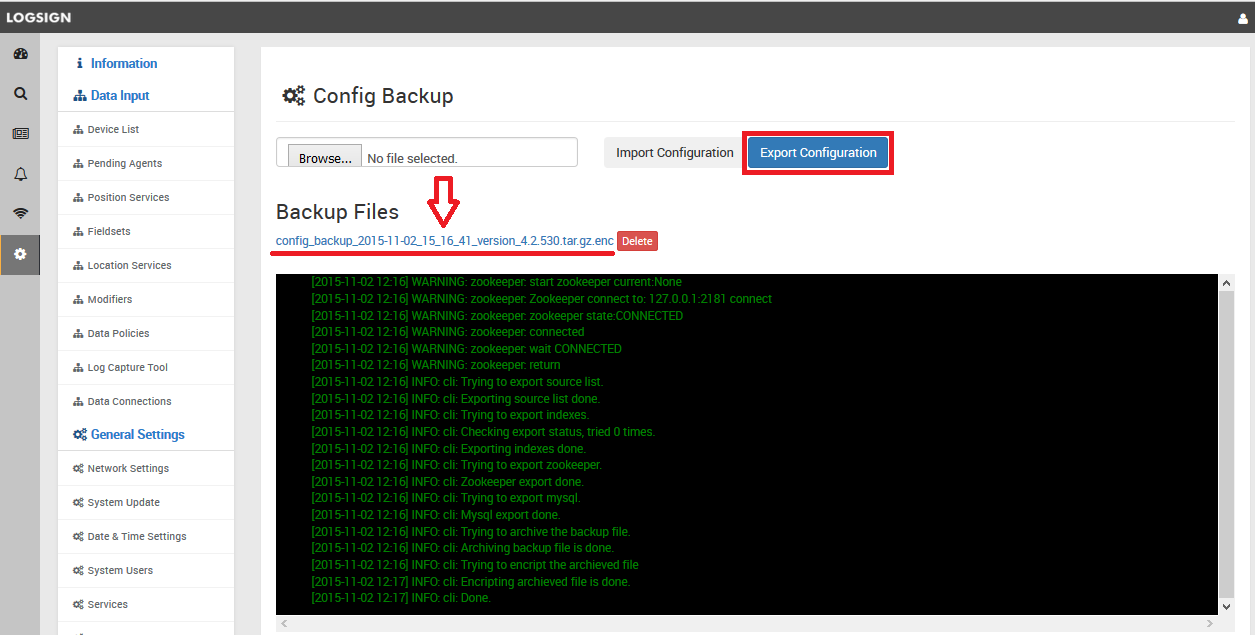Click Import Configuration button
This screenshot has height=635, width=1255.
tap(675, 153)
